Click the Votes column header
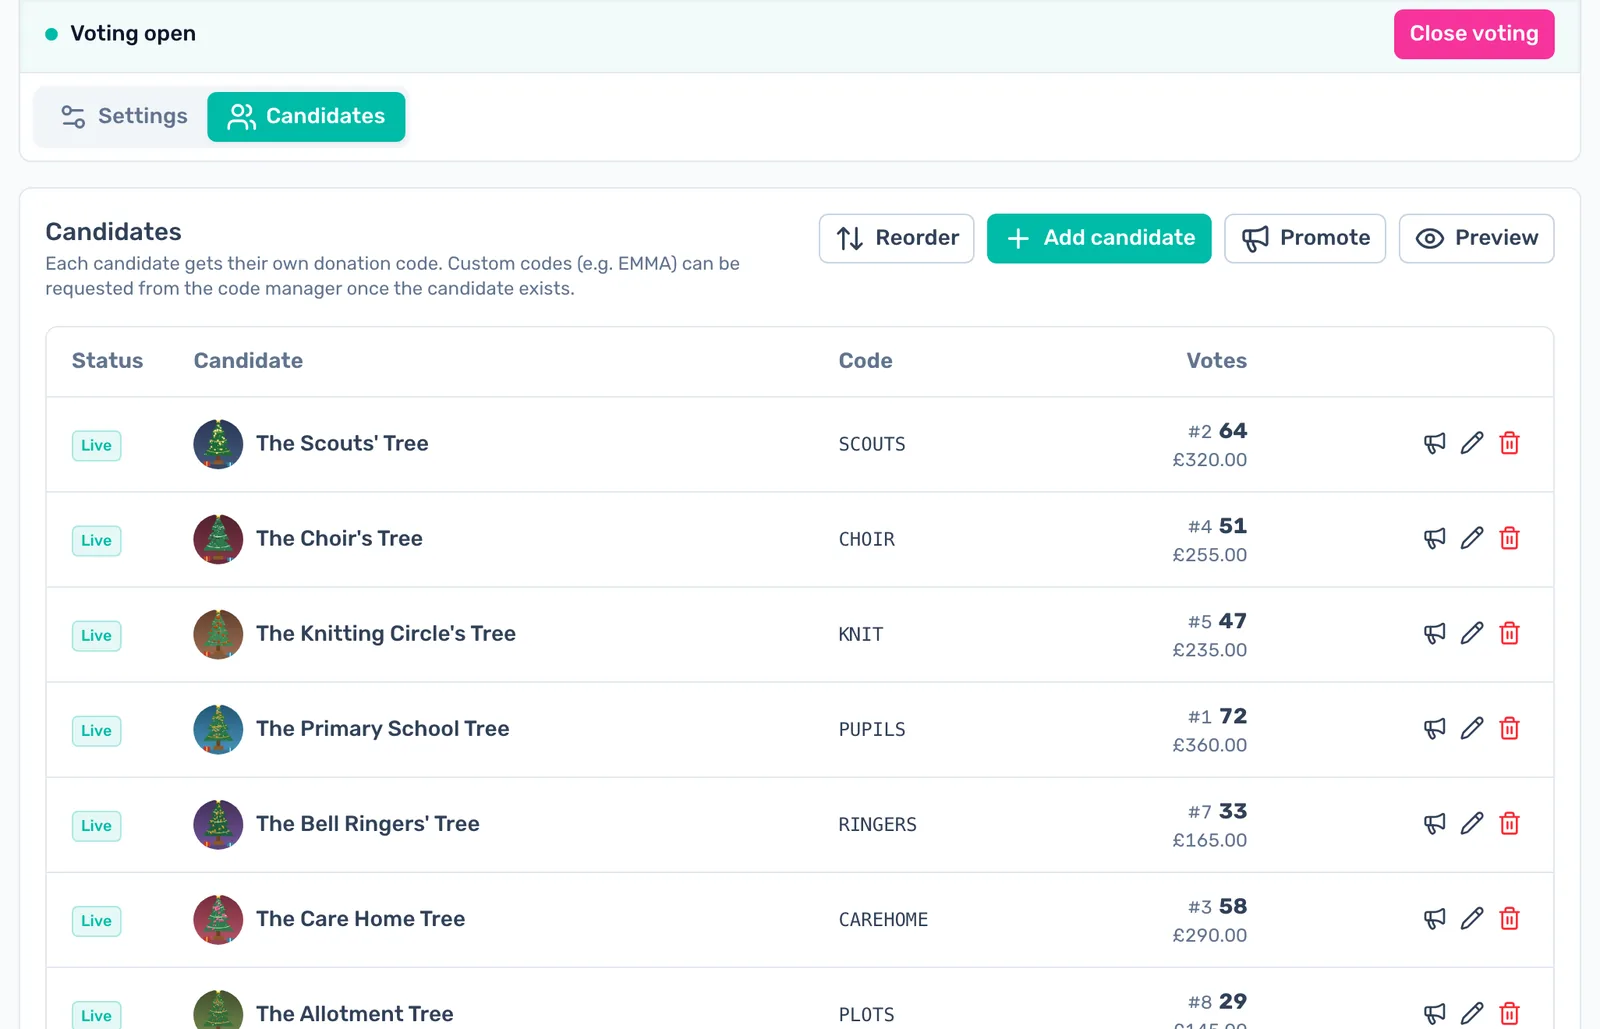Screen dimensions: 1600x1029 [1216, 361]
